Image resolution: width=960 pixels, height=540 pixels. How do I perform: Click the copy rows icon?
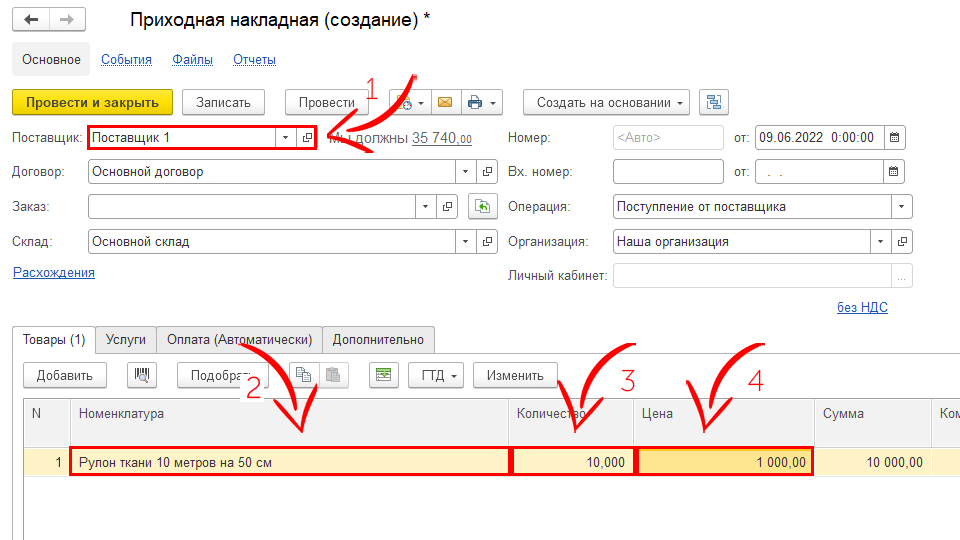point(303,375)
